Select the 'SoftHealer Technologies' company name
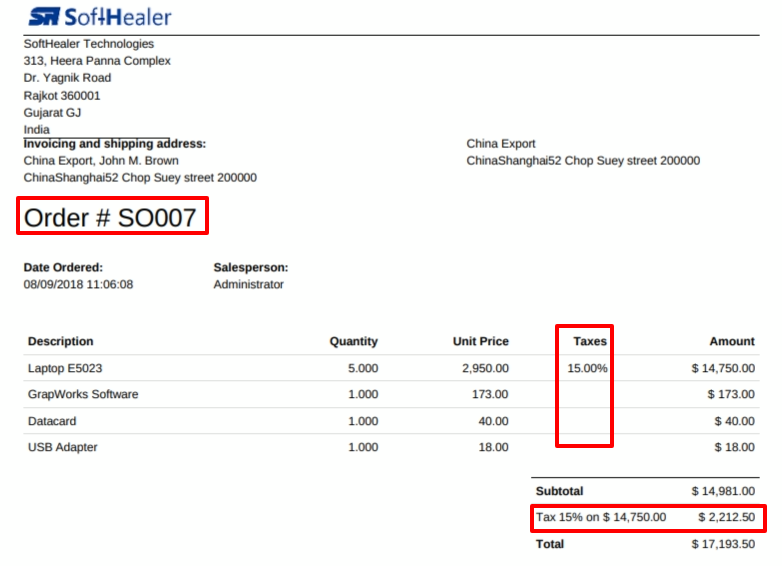782x566 pixels. point(89,44)
